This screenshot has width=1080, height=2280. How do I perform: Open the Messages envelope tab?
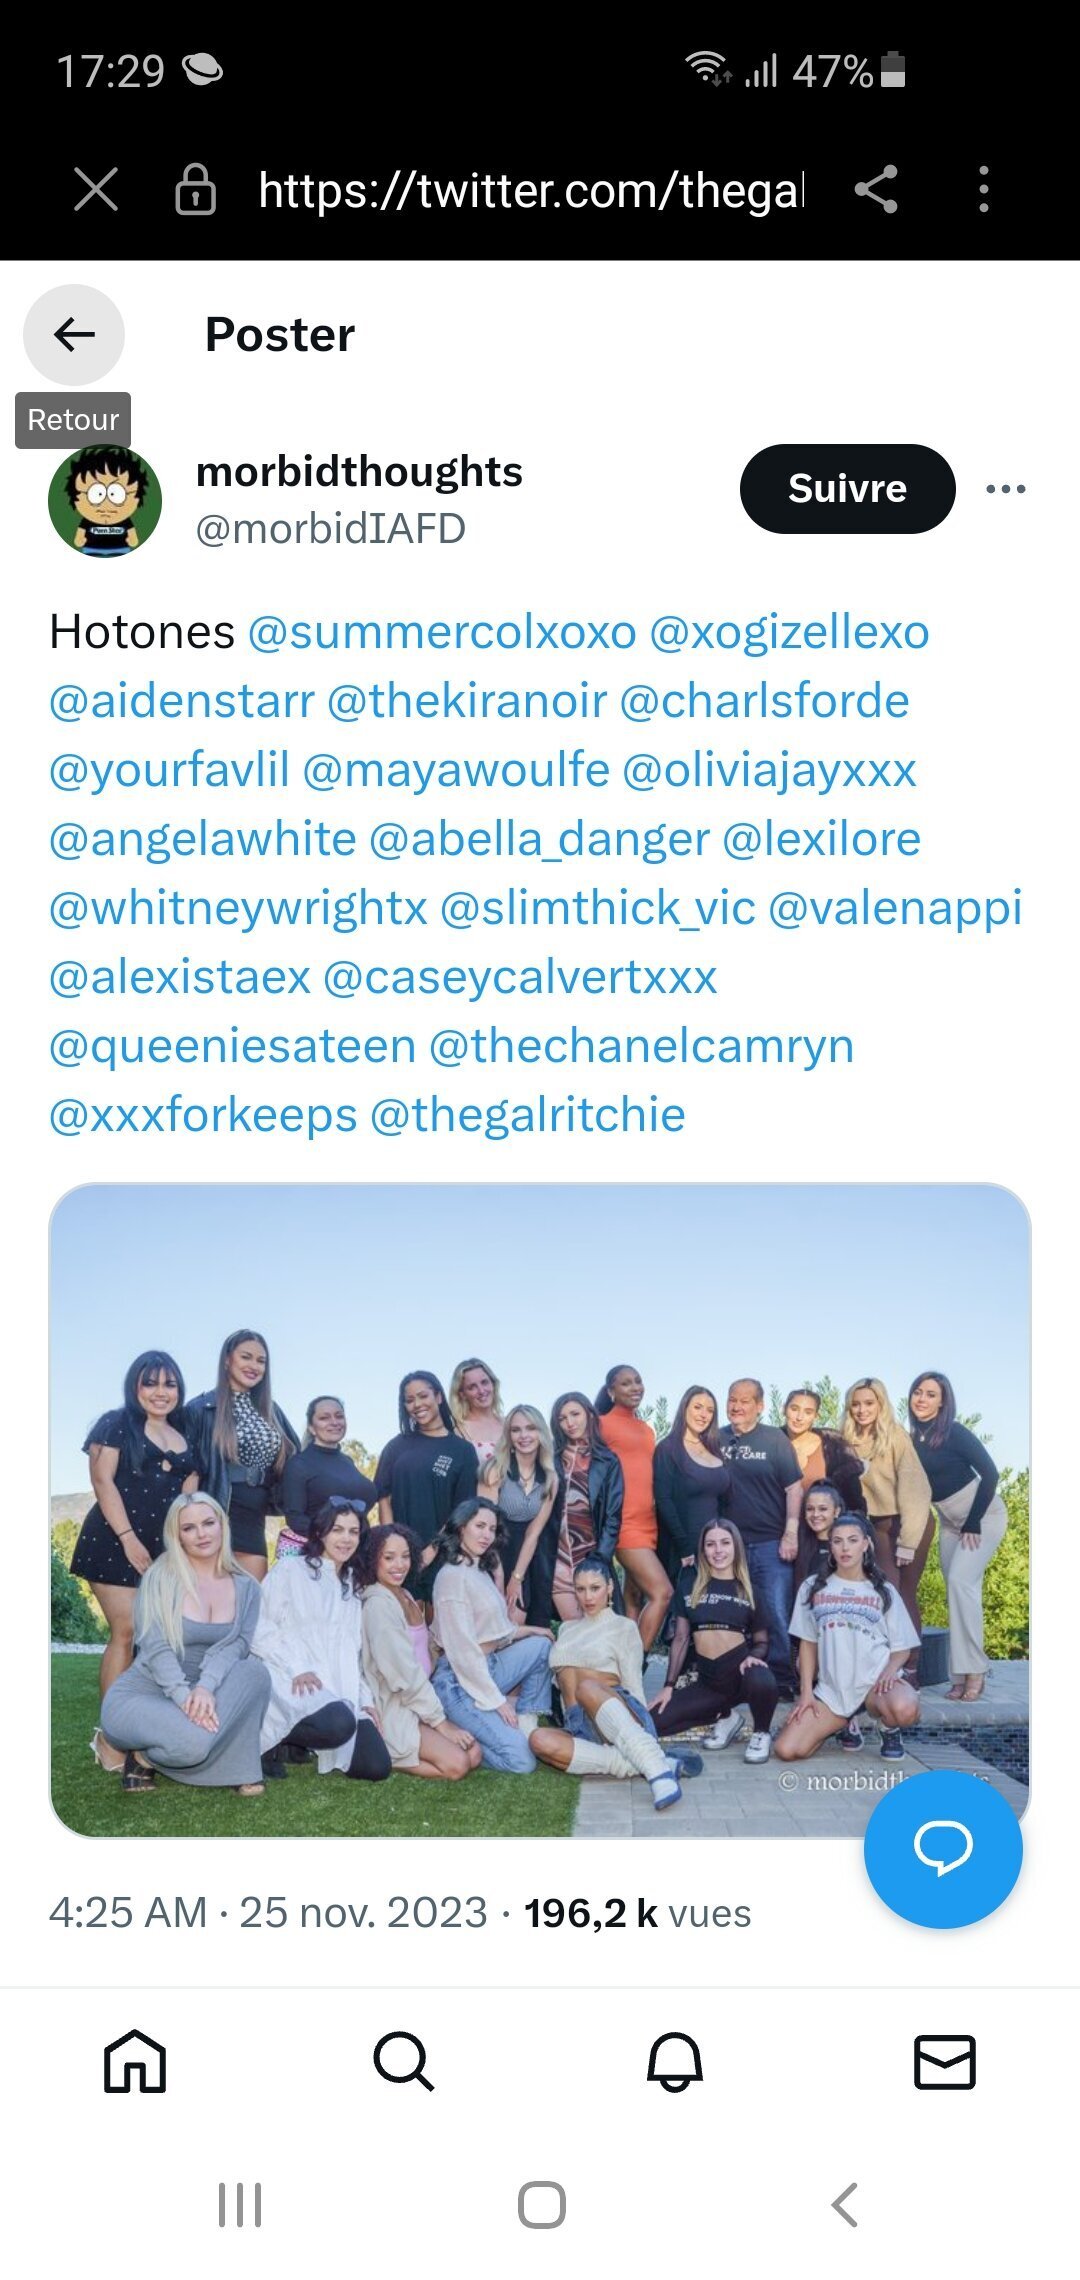945,2061
